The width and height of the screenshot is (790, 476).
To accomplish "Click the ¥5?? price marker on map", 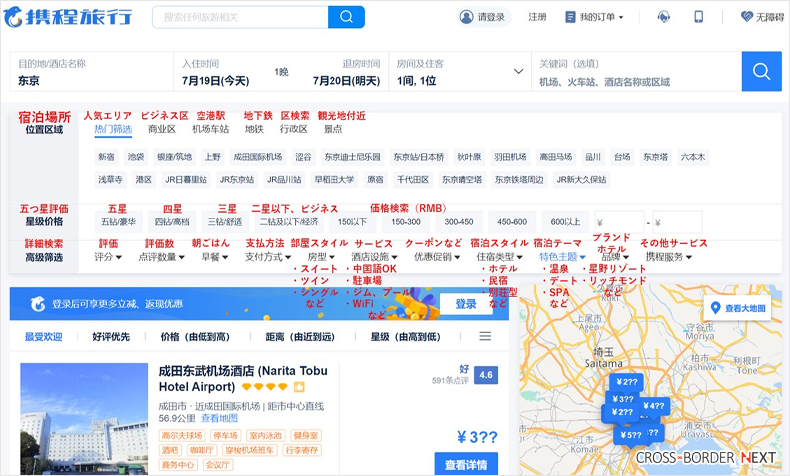I will point(630,435).
